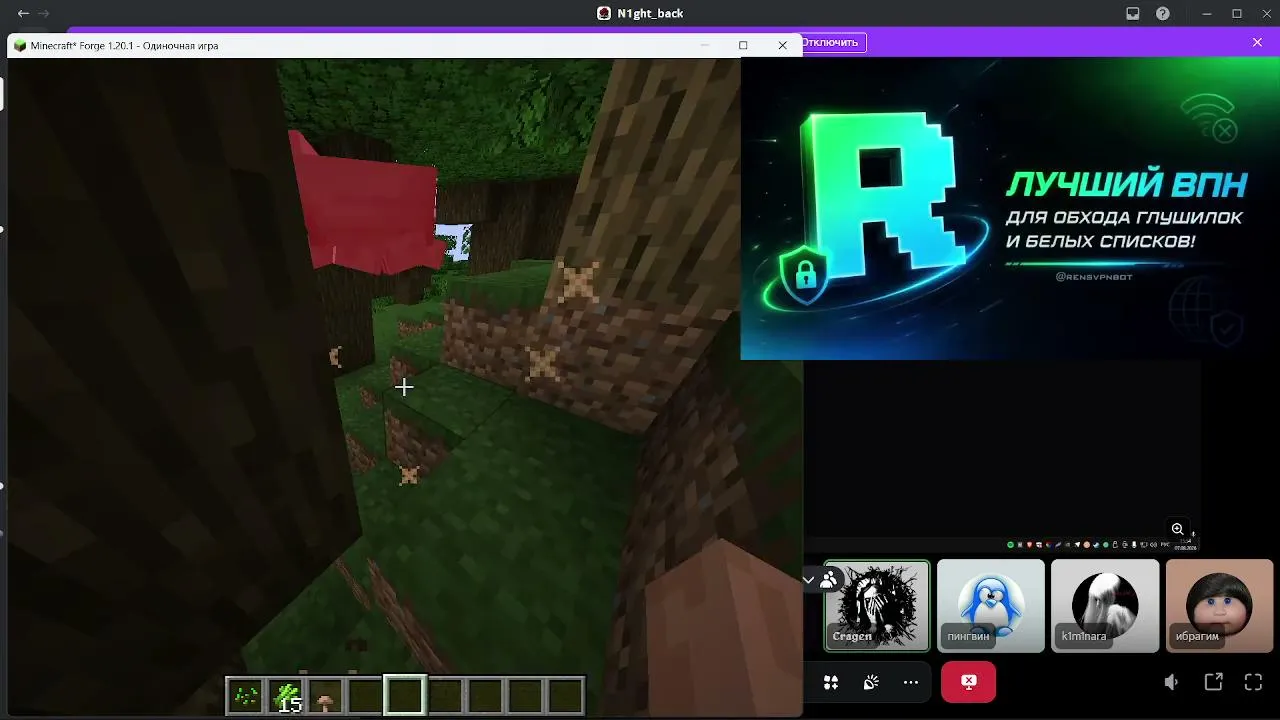Close the Minecraft Forge window
1280x720 pixels.
782,45
